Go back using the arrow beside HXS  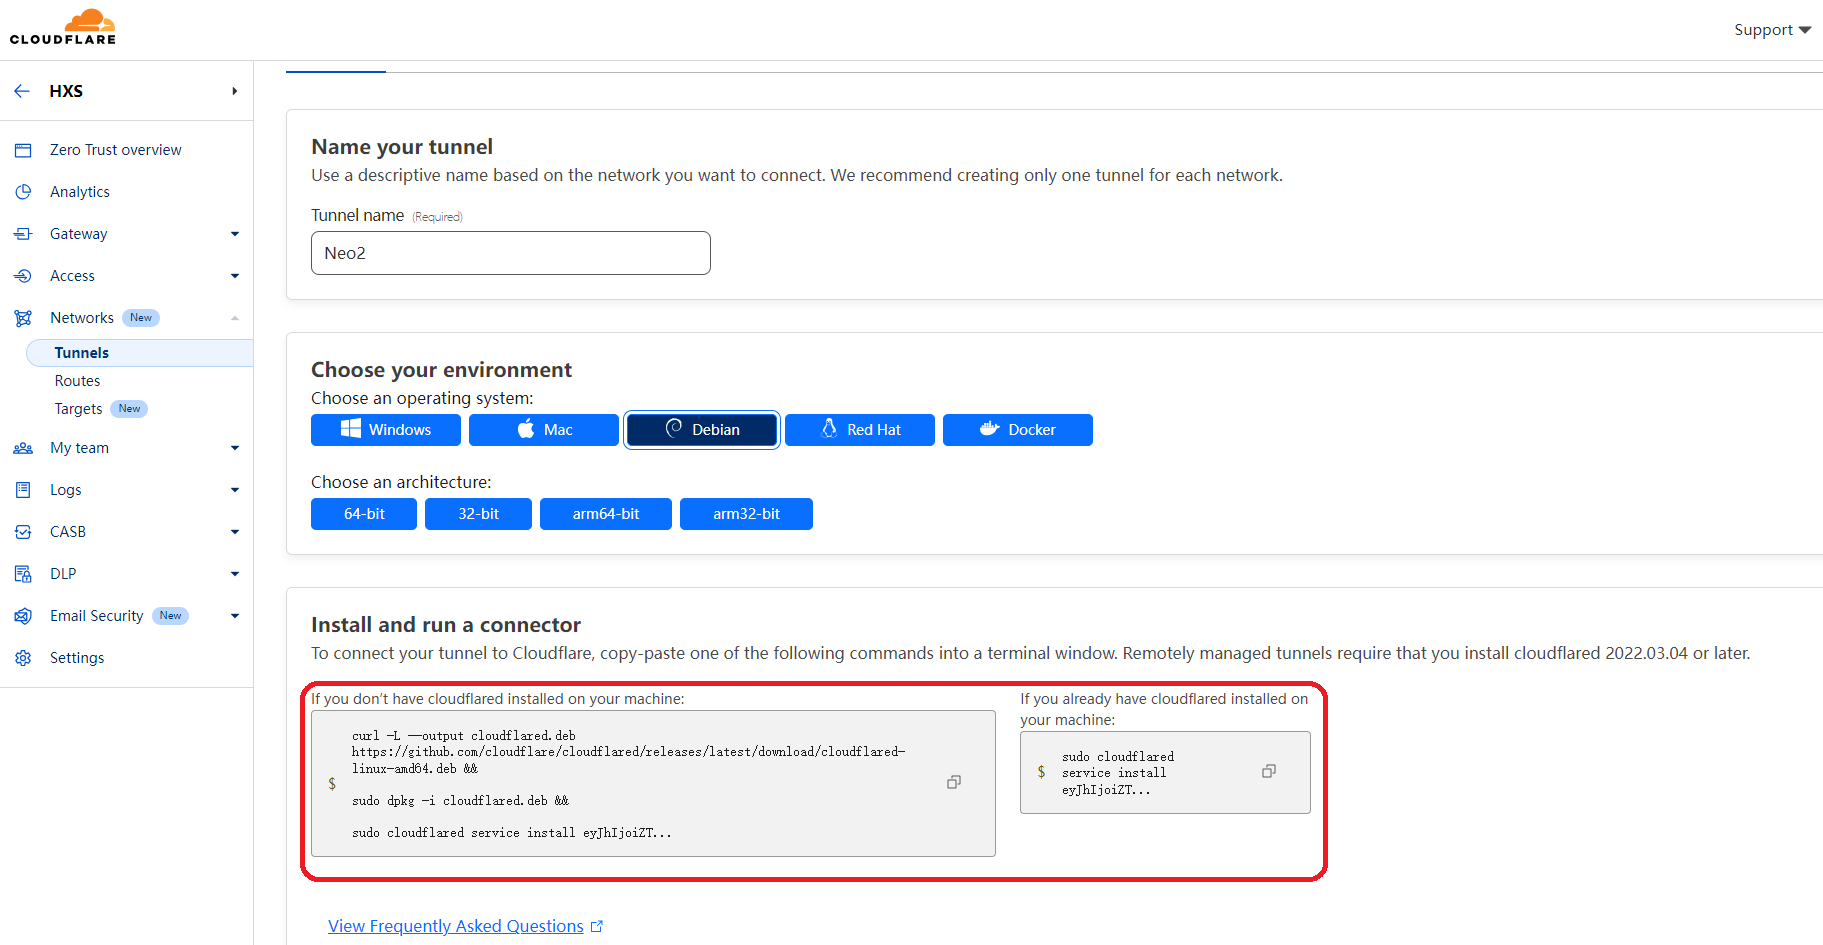[x=22, y=91]
